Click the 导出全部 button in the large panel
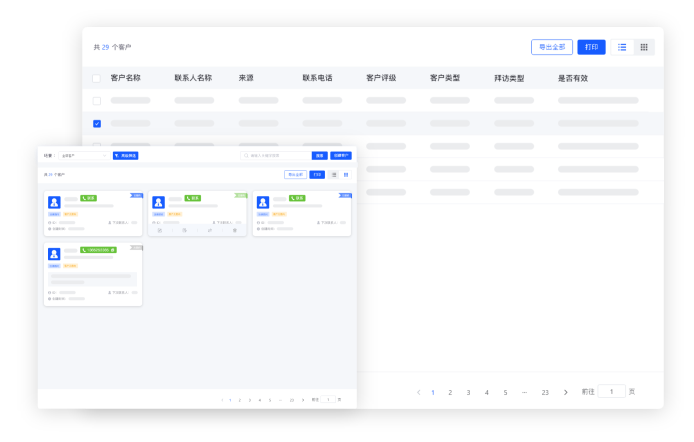This screenshot has height=442, width=694. [552, 47]
